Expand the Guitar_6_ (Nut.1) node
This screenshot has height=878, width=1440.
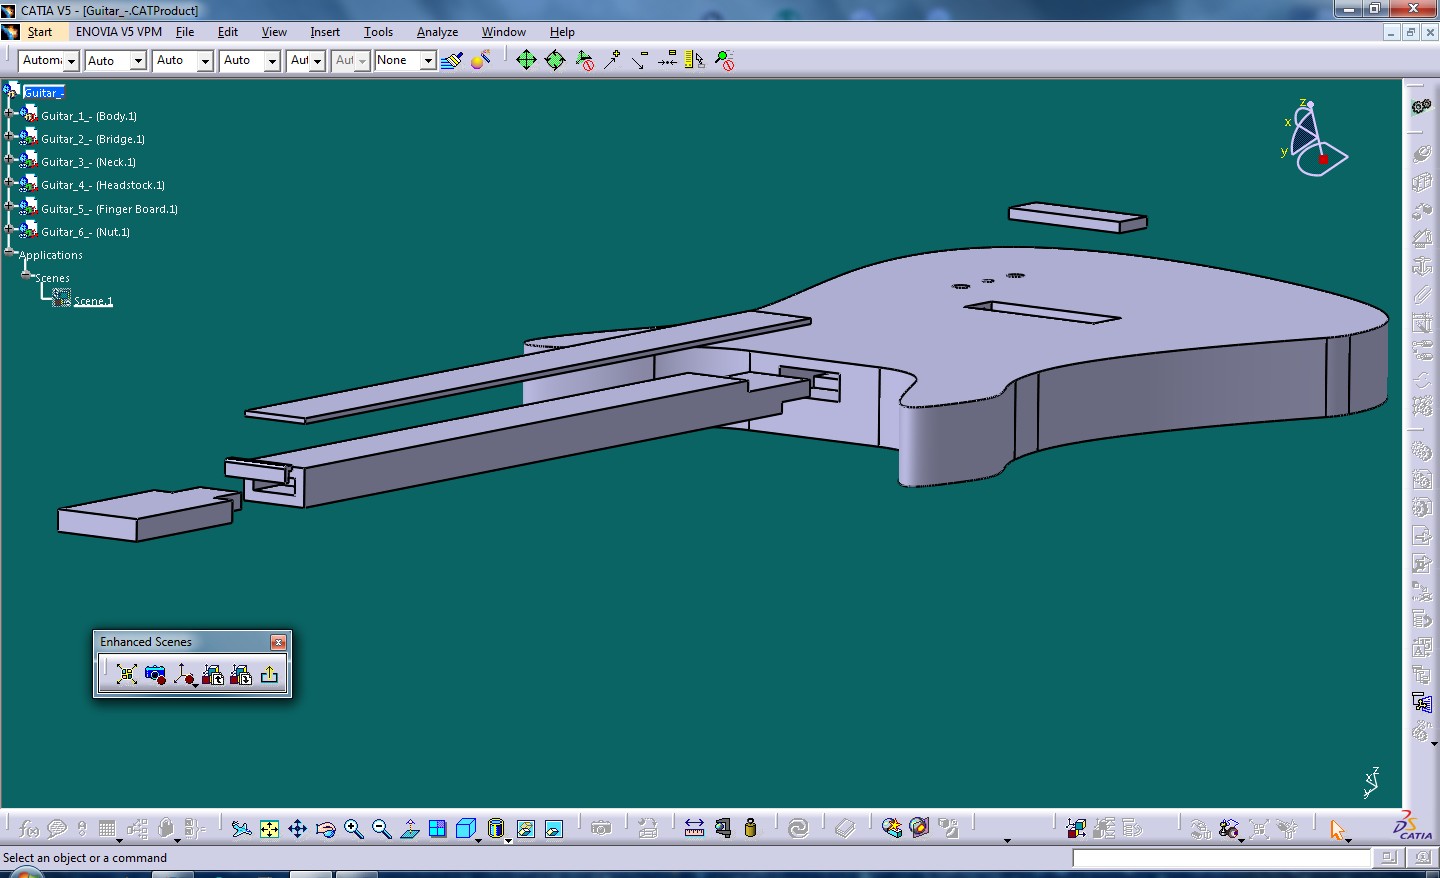coord(9,229)
